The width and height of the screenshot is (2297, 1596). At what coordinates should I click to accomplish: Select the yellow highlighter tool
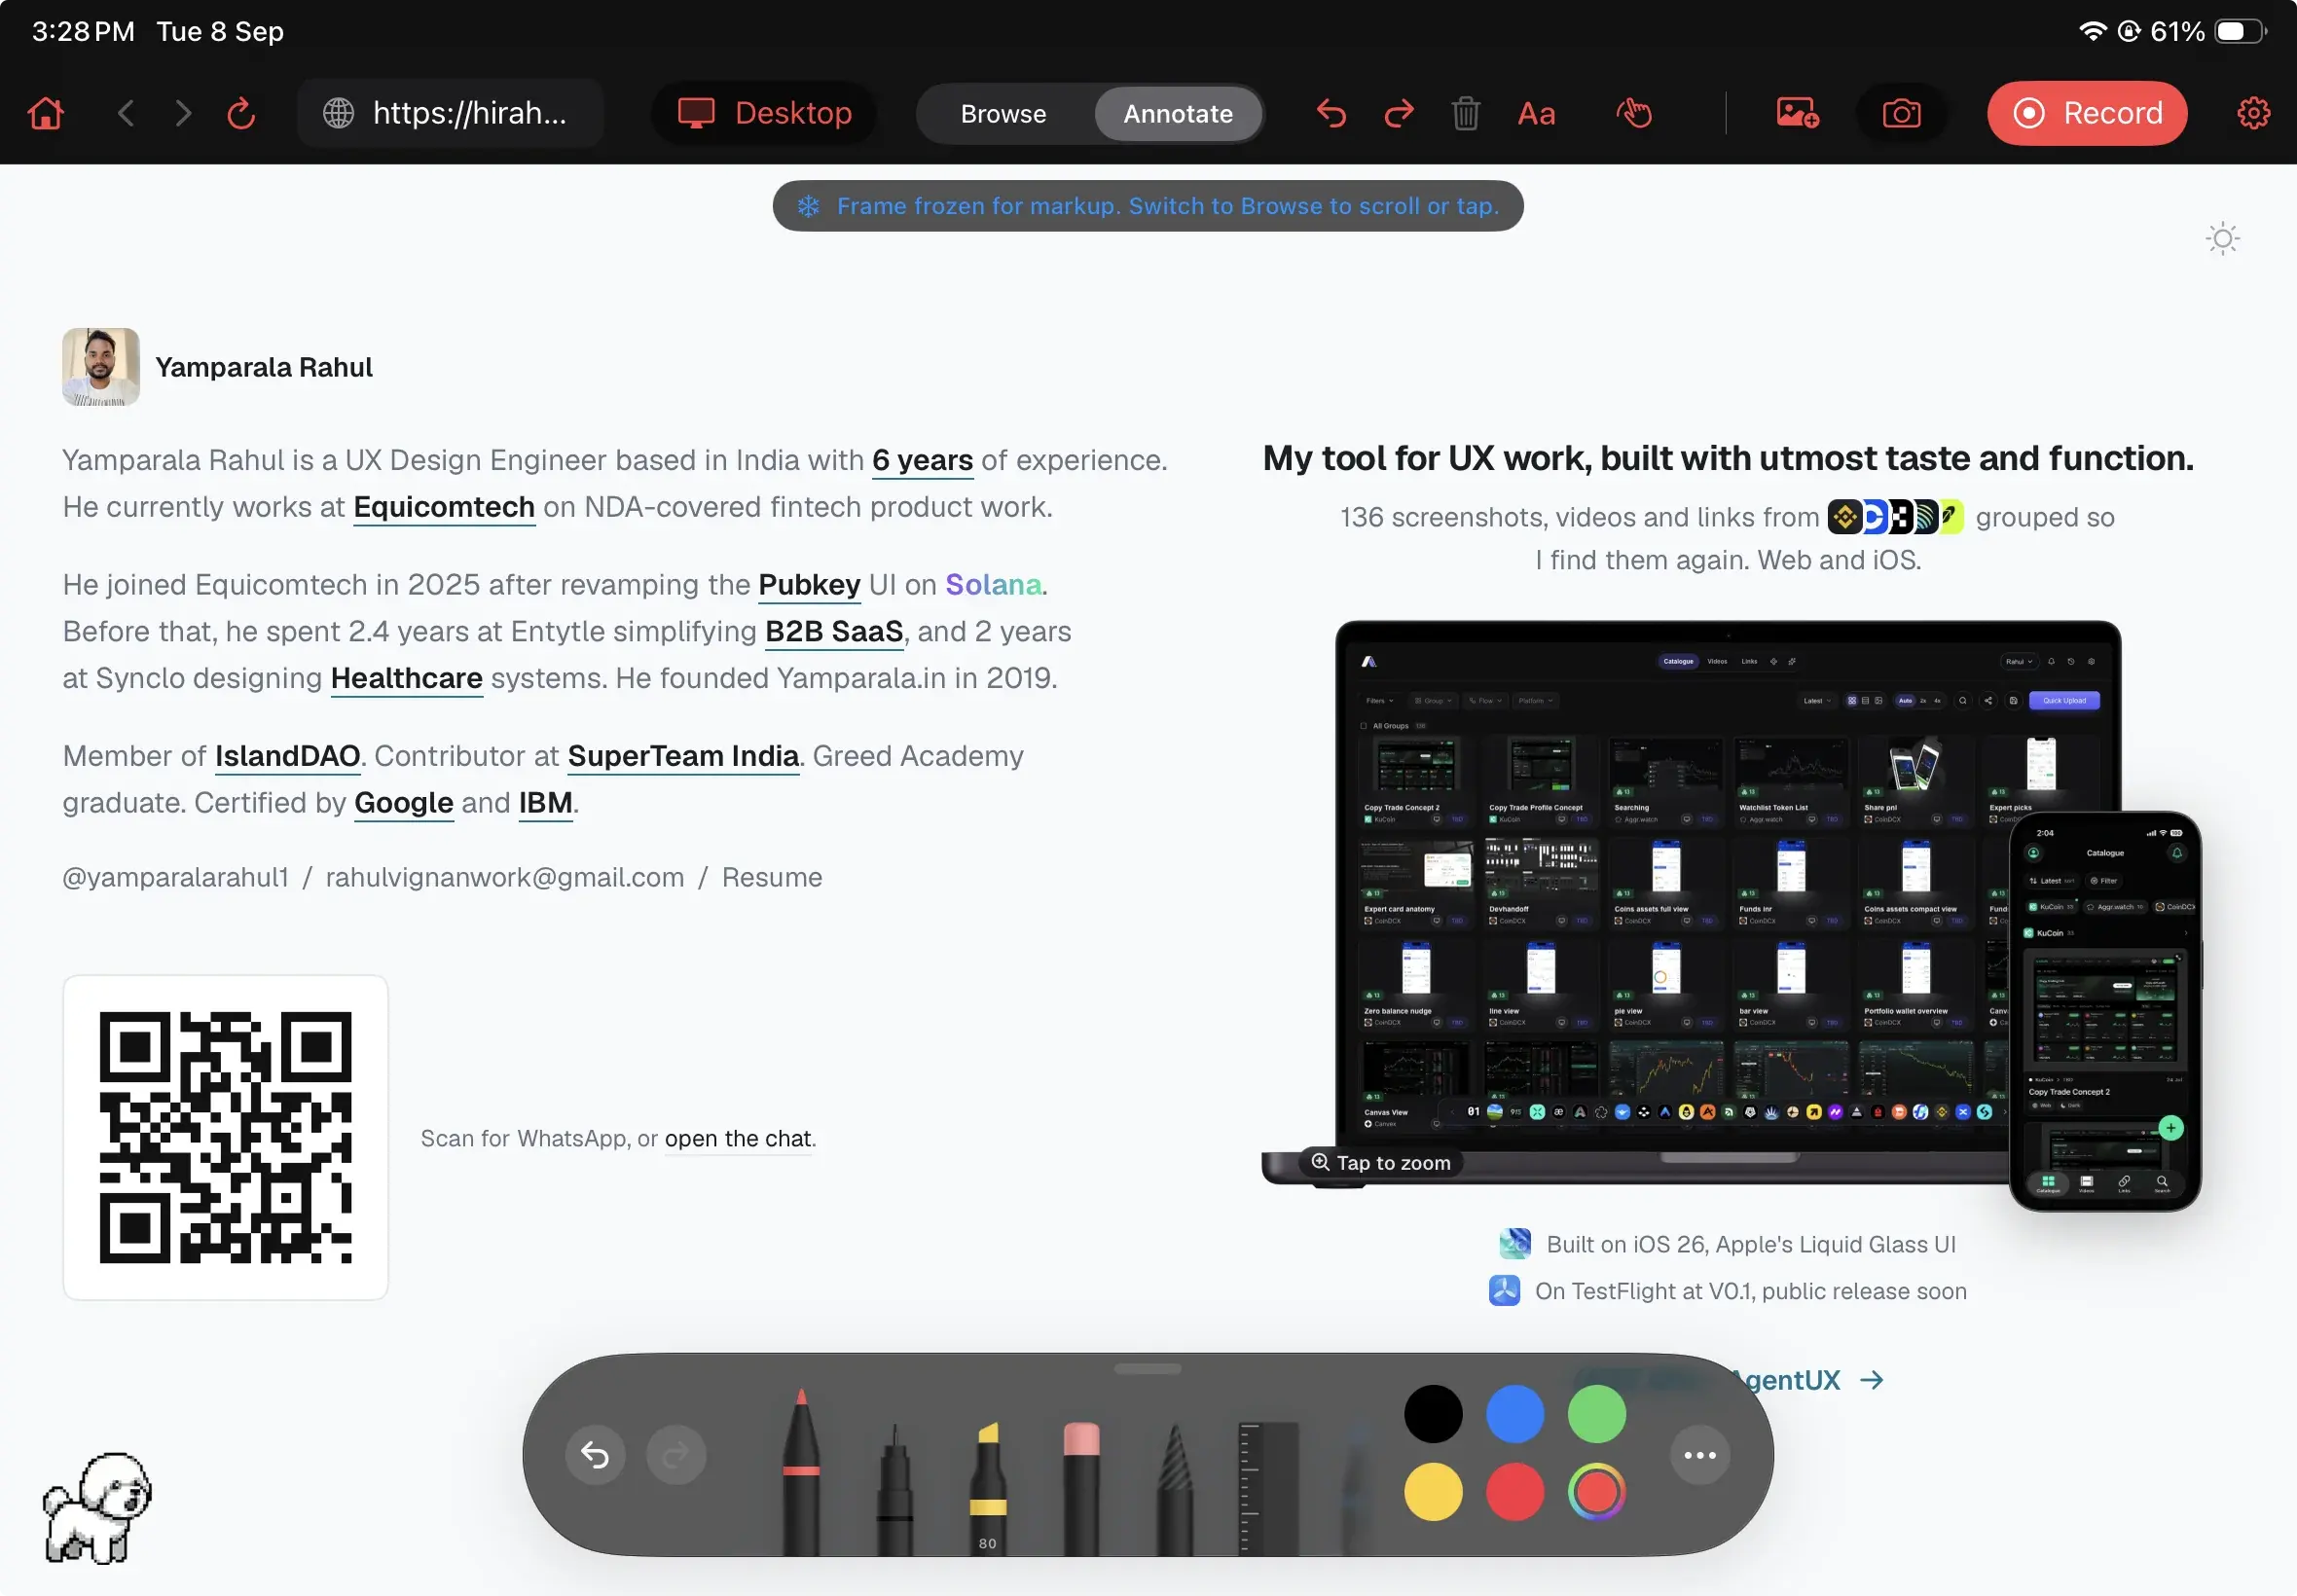(x=987, y=1488)
